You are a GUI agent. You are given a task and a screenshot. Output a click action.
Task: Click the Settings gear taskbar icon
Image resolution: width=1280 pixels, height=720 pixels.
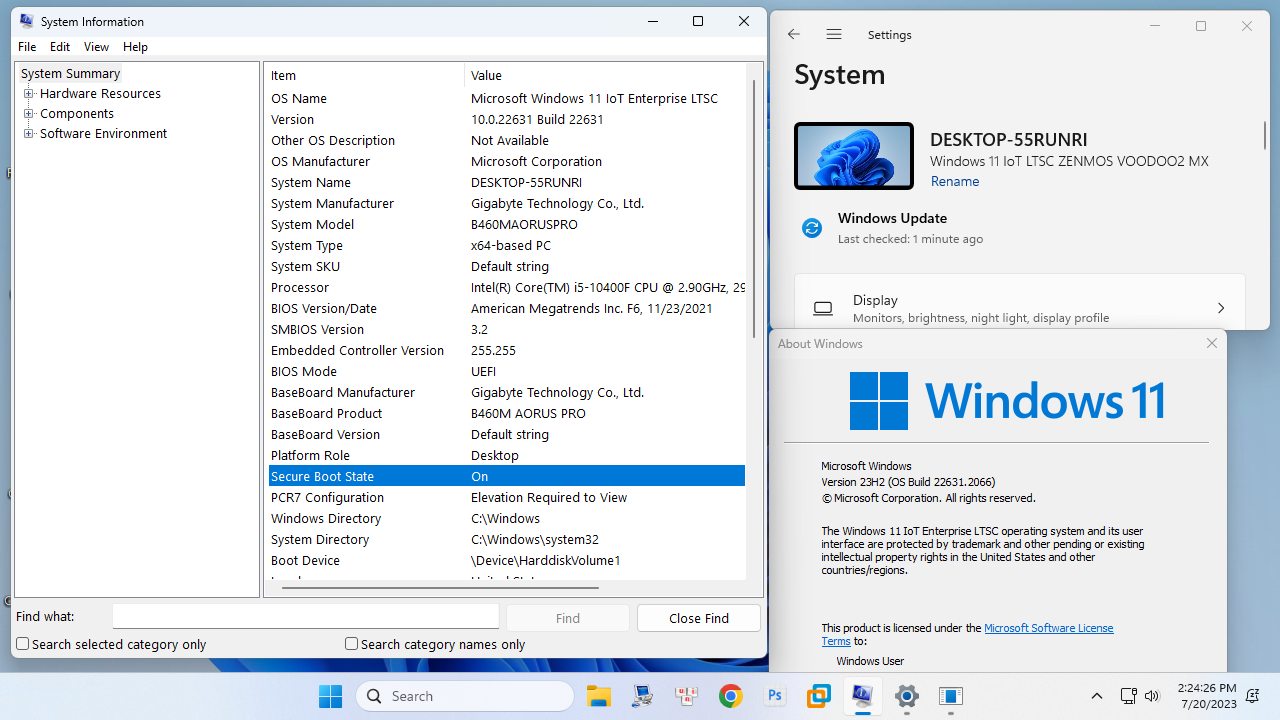pos(907,696)
